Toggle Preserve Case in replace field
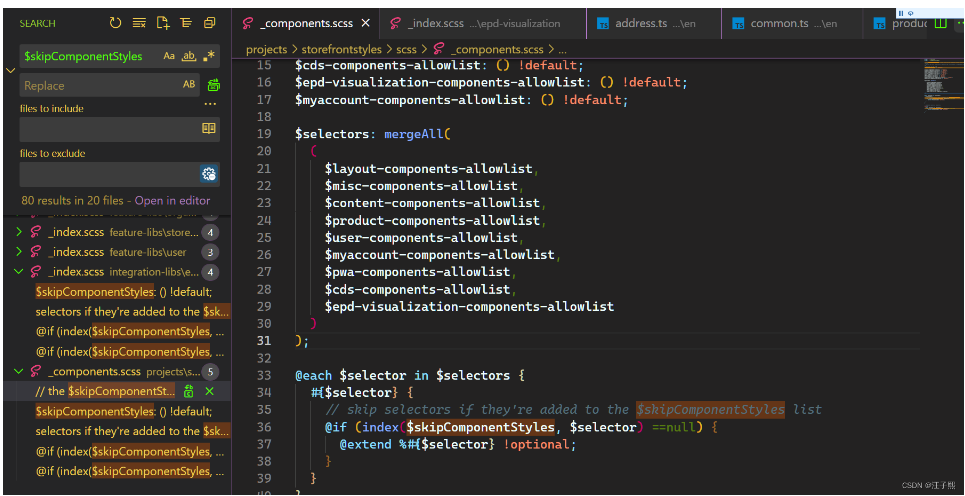The image size is (965, 496). pos(189,85)
